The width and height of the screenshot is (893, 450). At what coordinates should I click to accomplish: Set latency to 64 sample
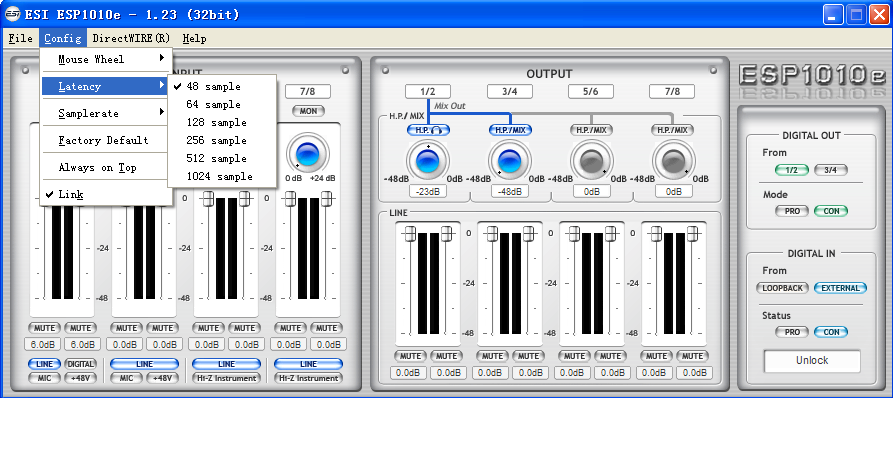222,105
